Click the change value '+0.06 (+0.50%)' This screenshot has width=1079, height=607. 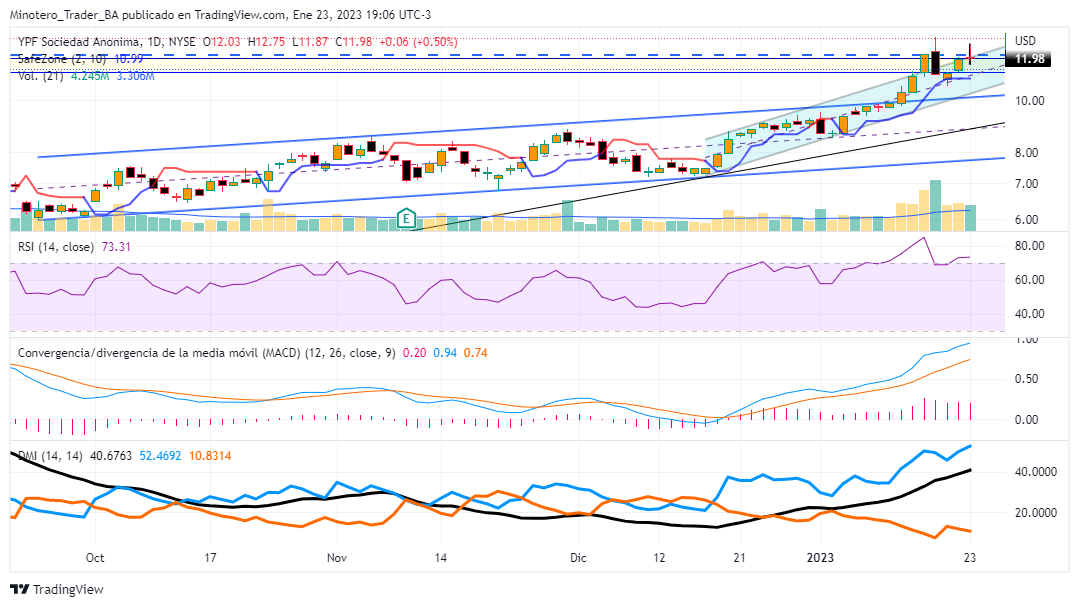click(418, 42)
